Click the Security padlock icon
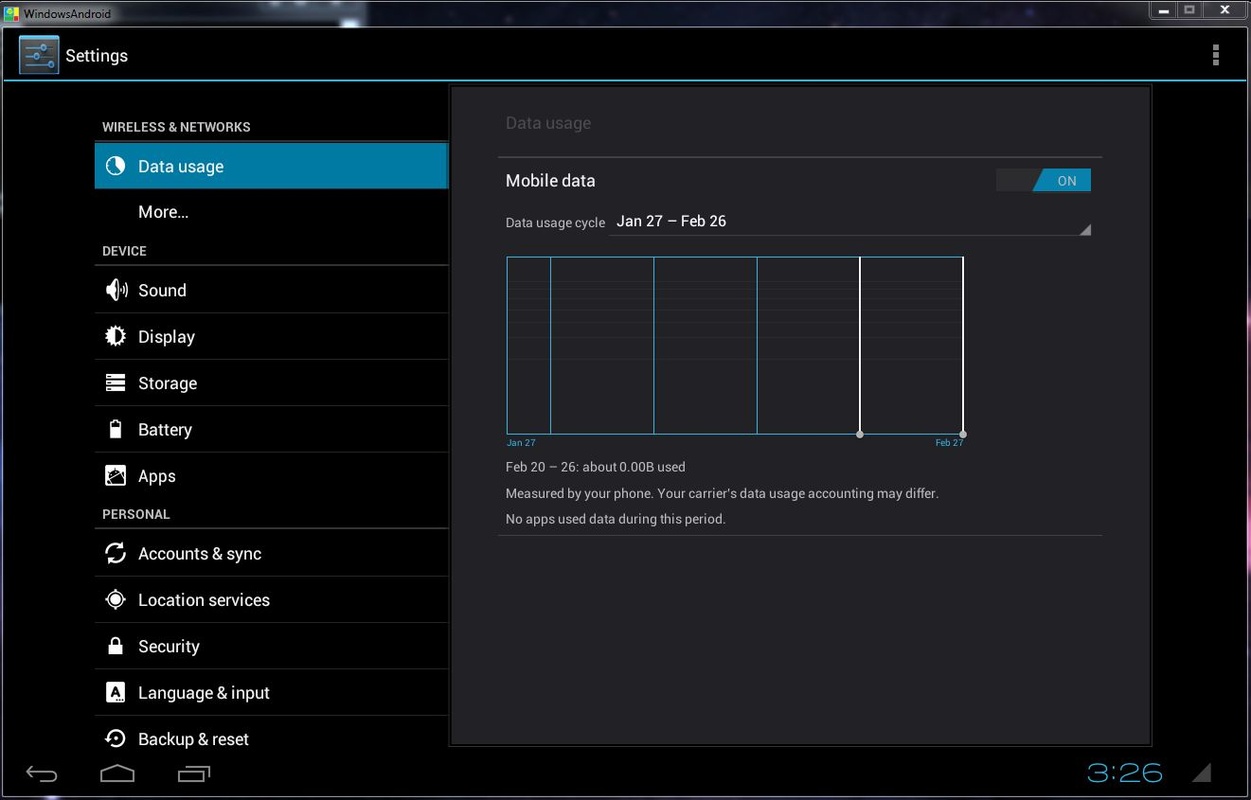The width and height of the screenshot is (1251, 800). pos(116,646)
